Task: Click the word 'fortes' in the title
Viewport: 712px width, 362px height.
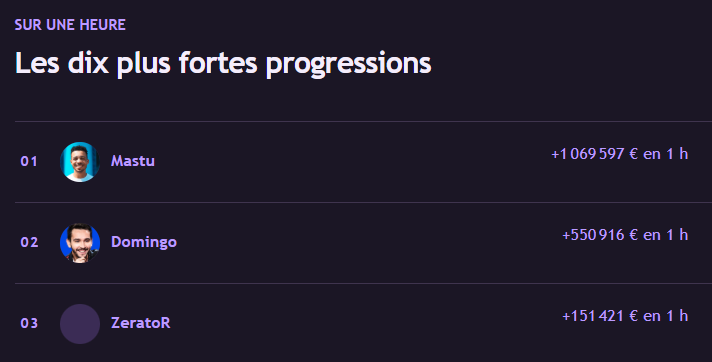Action: [x=218, y=63]
